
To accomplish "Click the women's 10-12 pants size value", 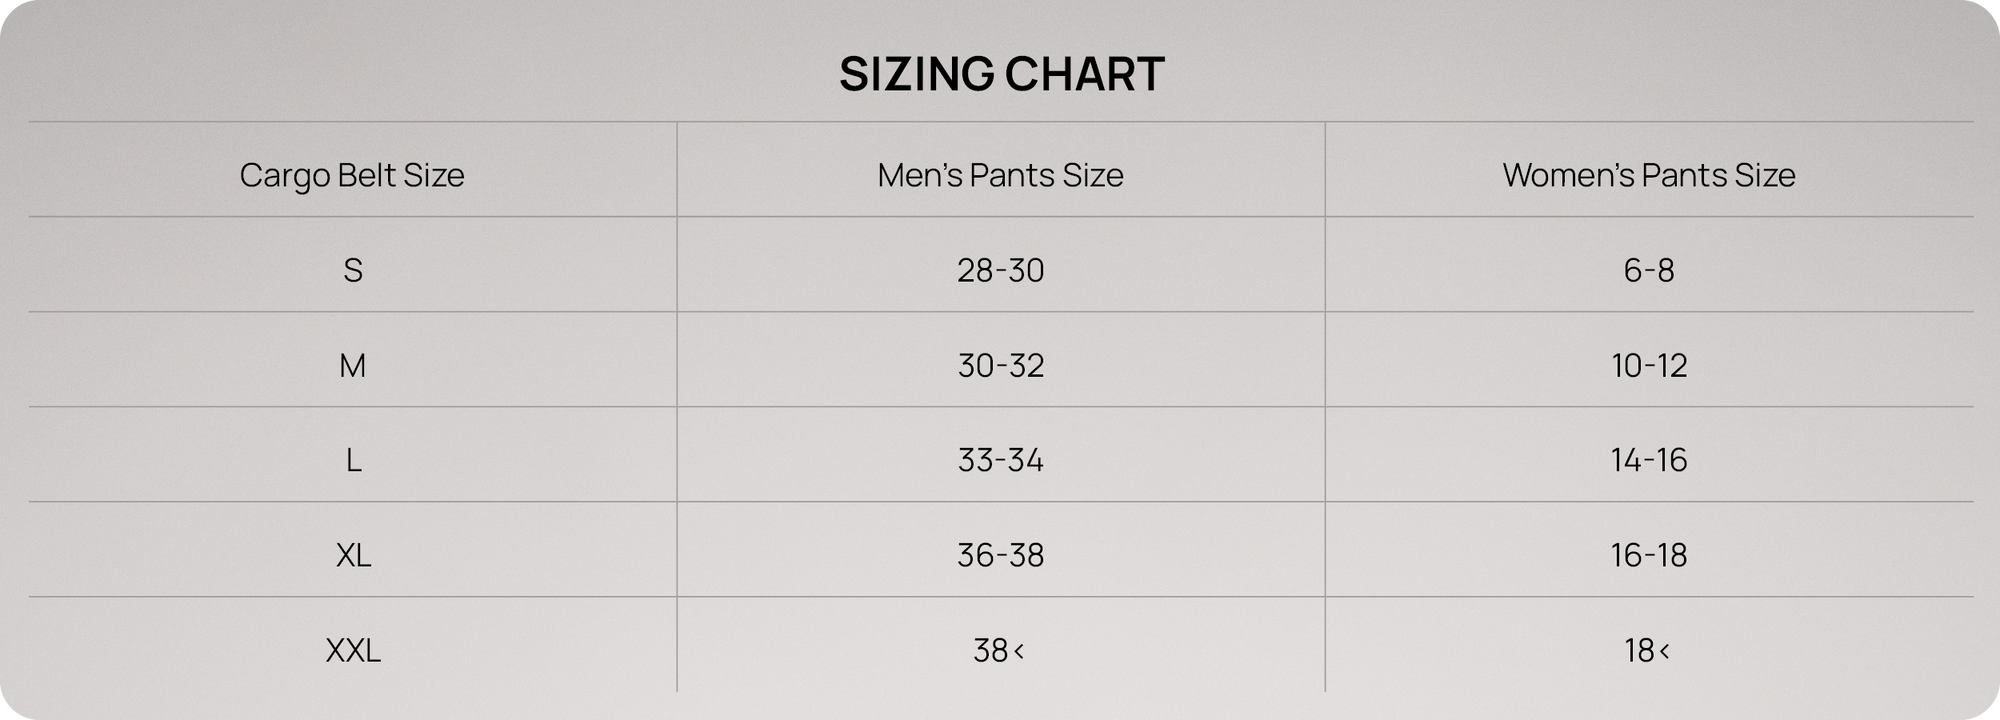I will click(x=1648, y=365).
